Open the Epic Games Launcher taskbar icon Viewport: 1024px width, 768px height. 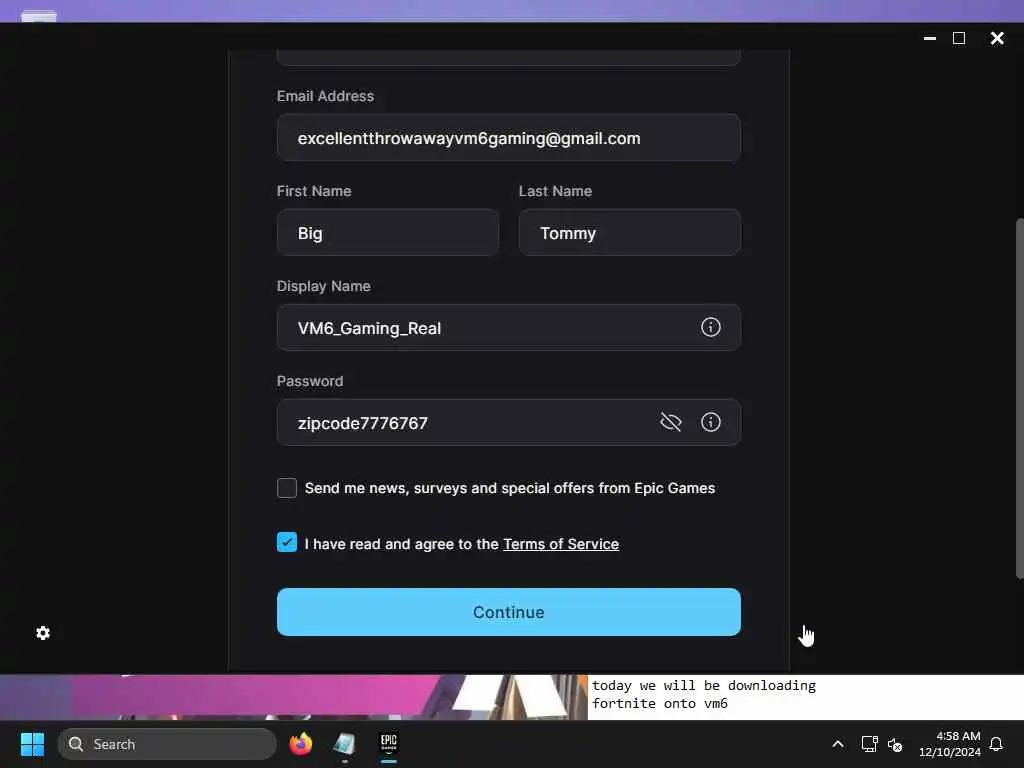tap(389, 744)
